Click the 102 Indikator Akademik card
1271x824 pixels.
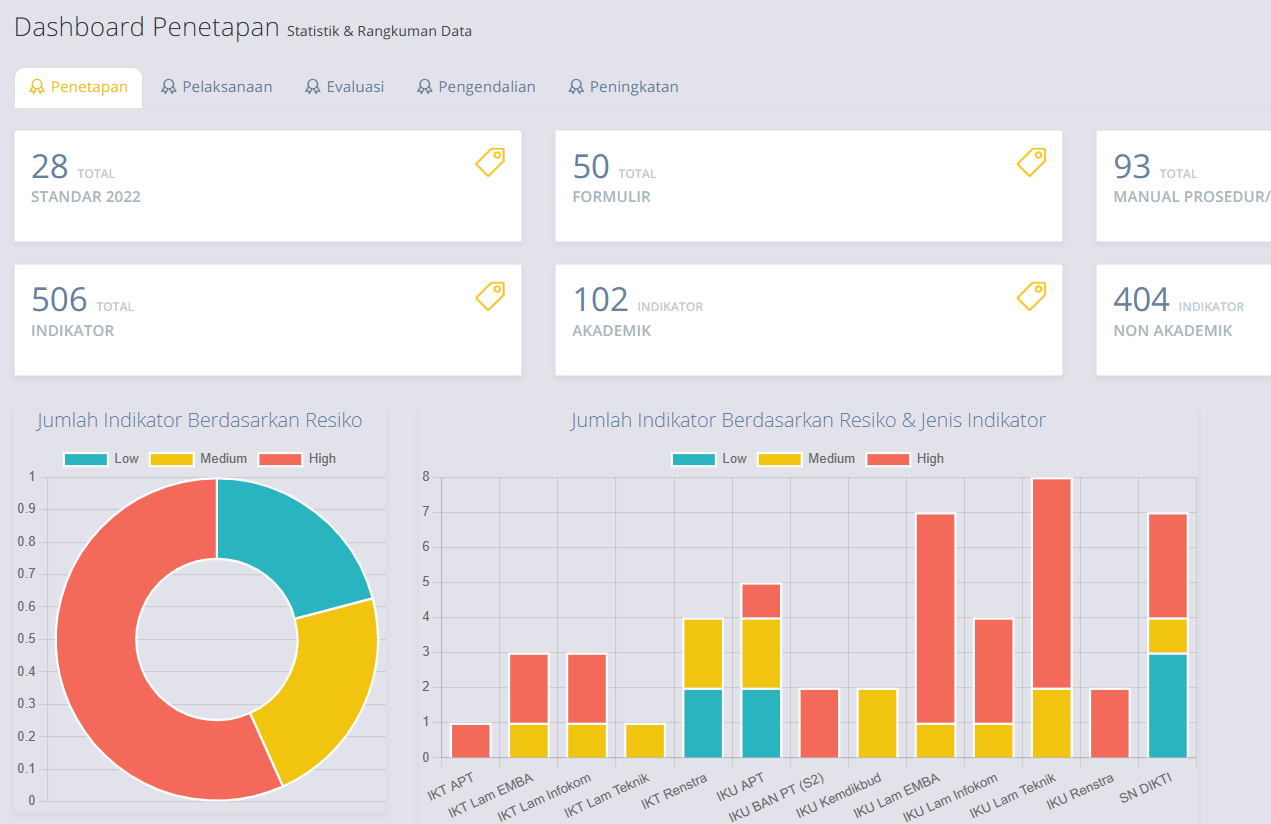coord(809,320)
